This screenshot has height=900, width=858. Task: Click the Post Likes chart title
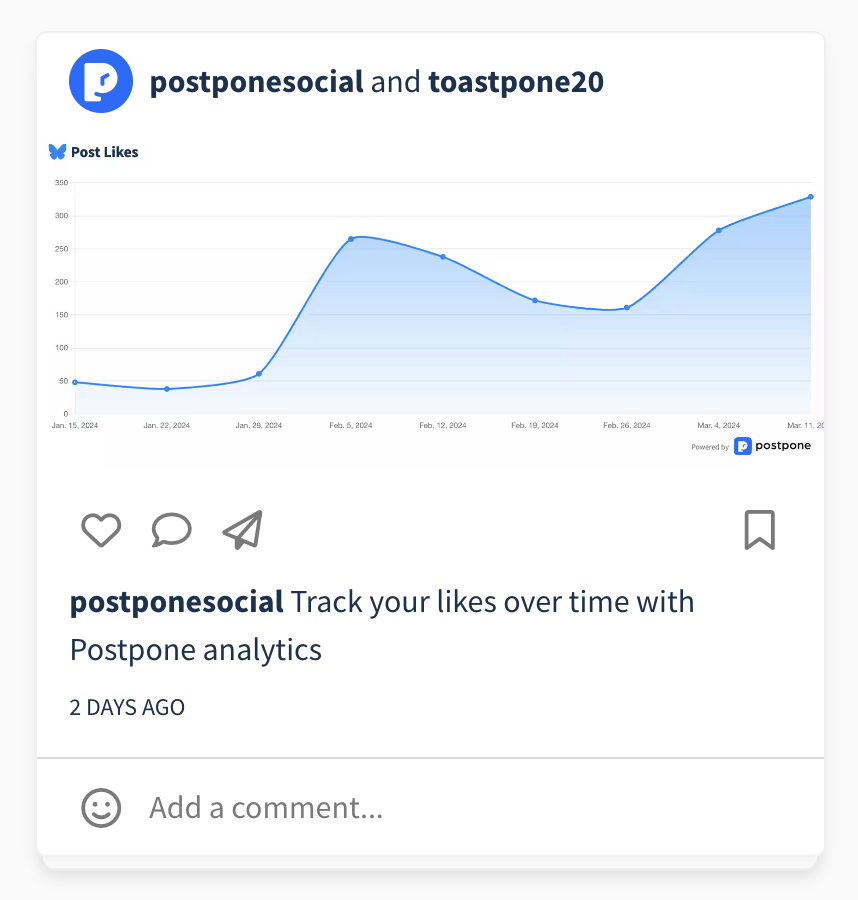pos(104,152)
